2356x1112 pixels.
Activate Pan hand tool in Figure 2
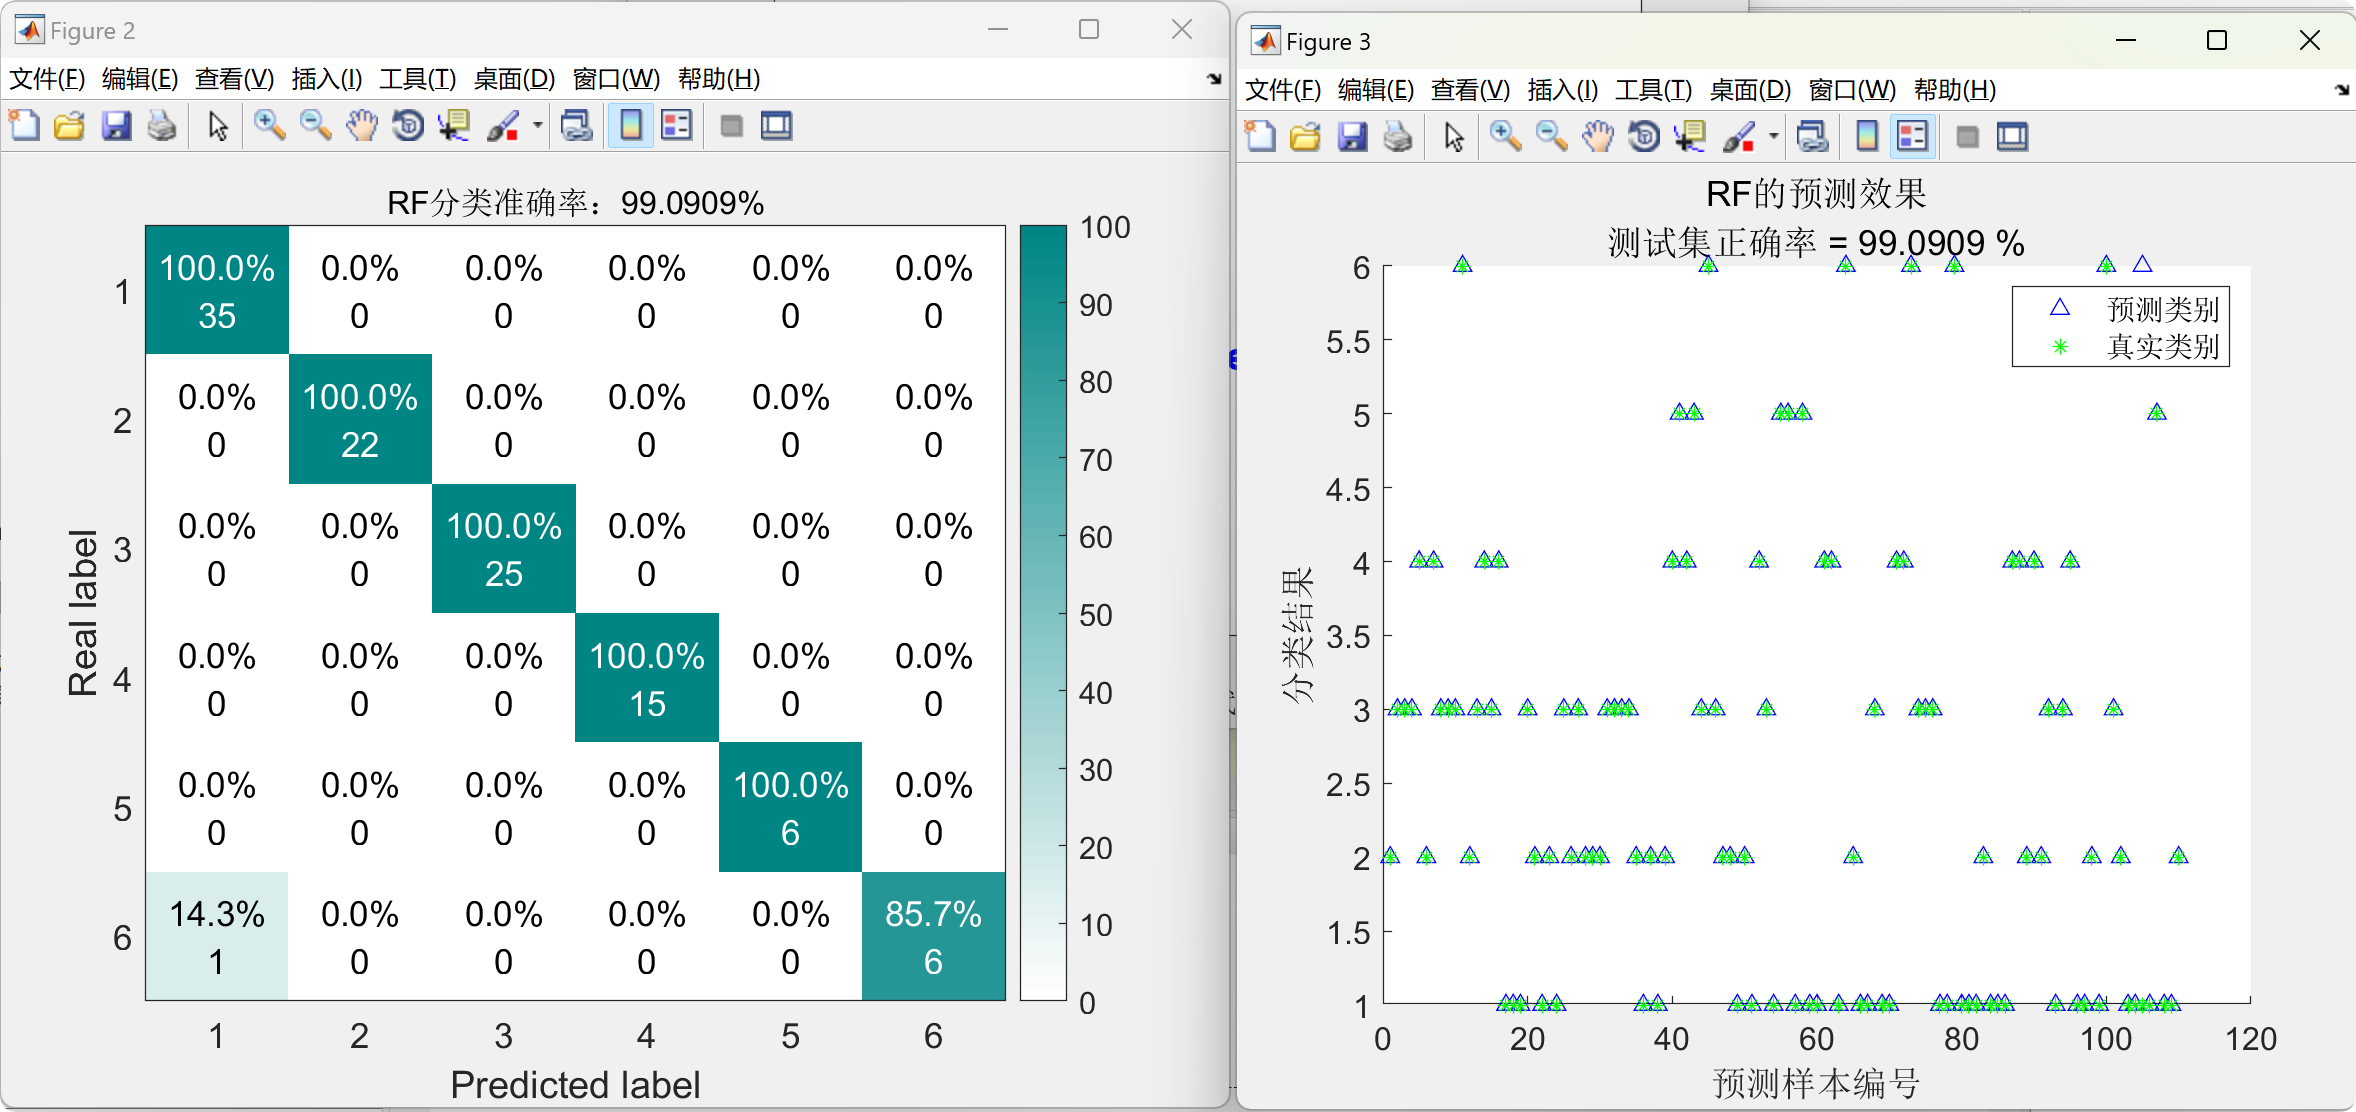tap(362, 126)
